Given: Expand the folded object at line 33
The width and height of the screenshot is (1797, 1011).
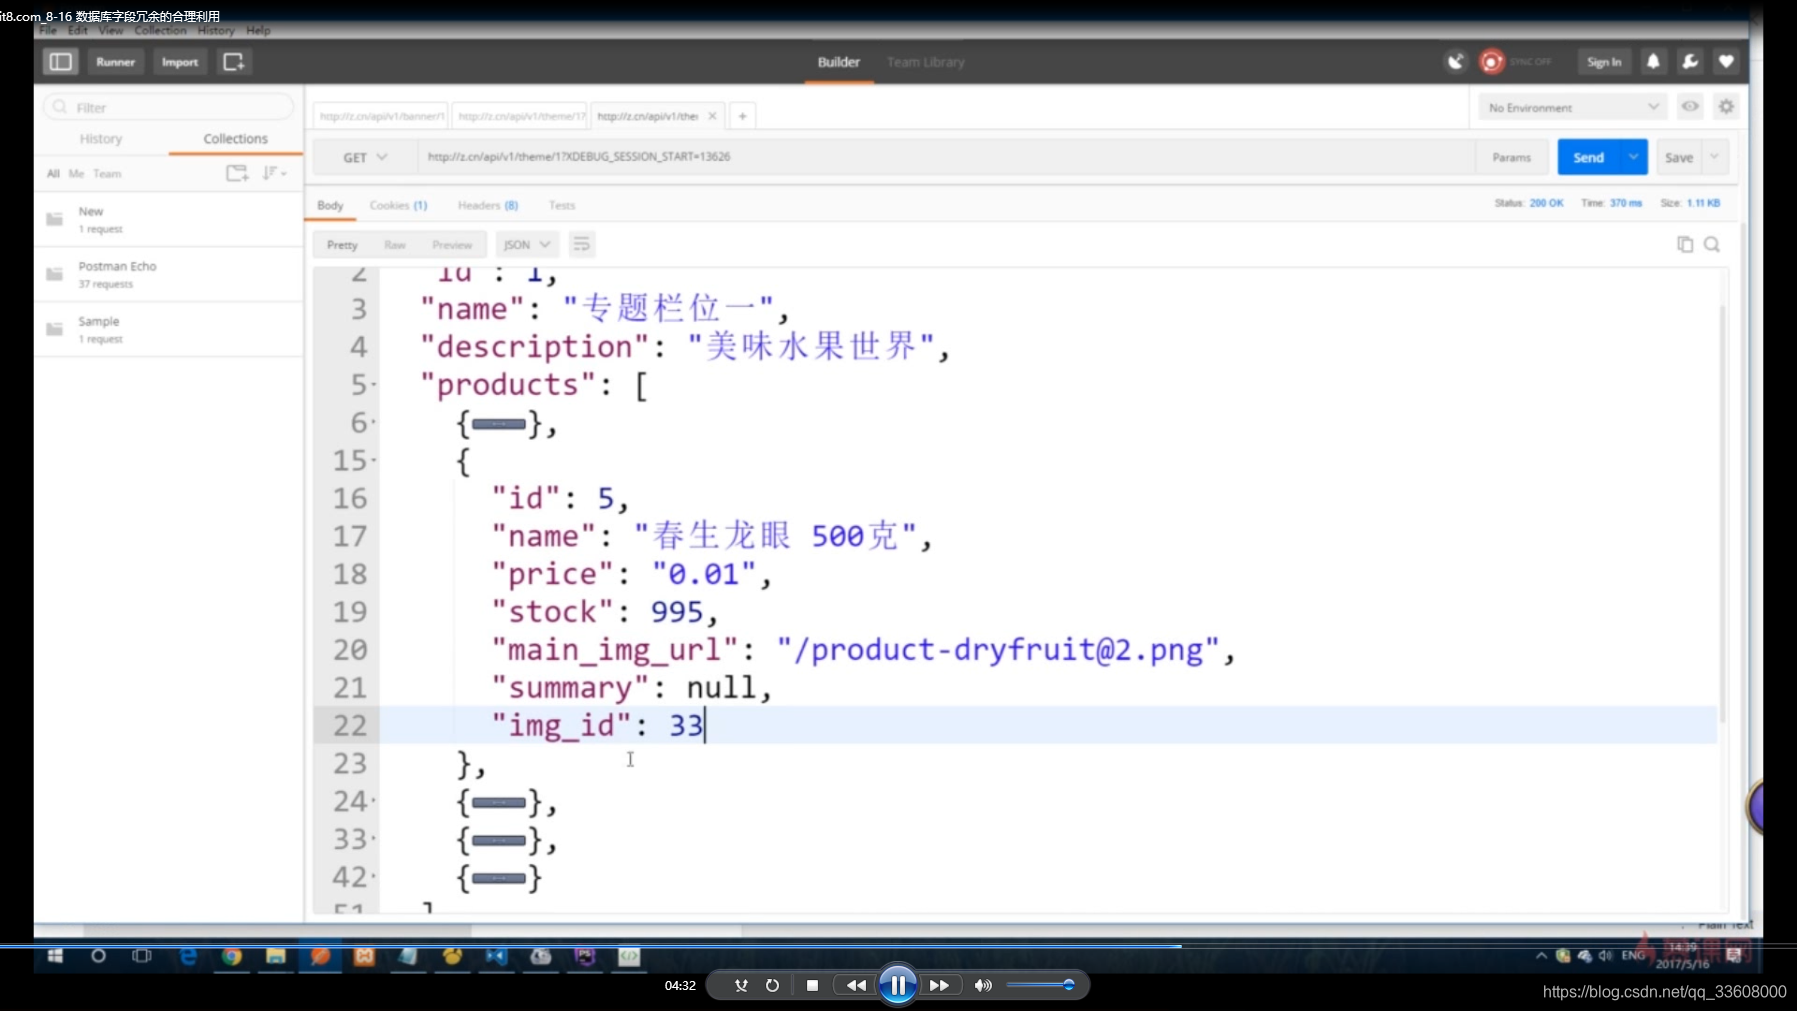Looking at the screenshot, I should coord(499,840).
